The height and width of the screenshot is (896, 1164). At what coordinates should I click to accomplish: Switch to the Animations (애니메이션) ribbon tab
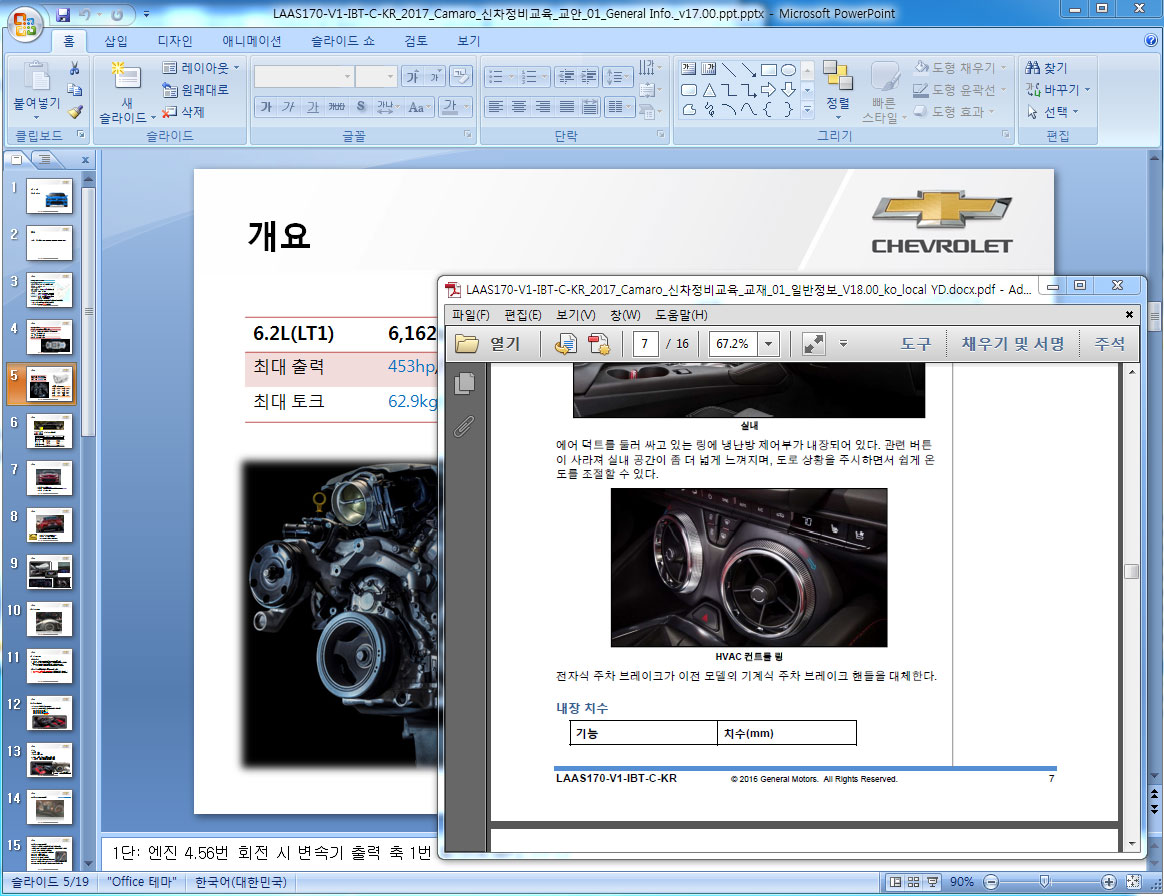coord(252,41)
